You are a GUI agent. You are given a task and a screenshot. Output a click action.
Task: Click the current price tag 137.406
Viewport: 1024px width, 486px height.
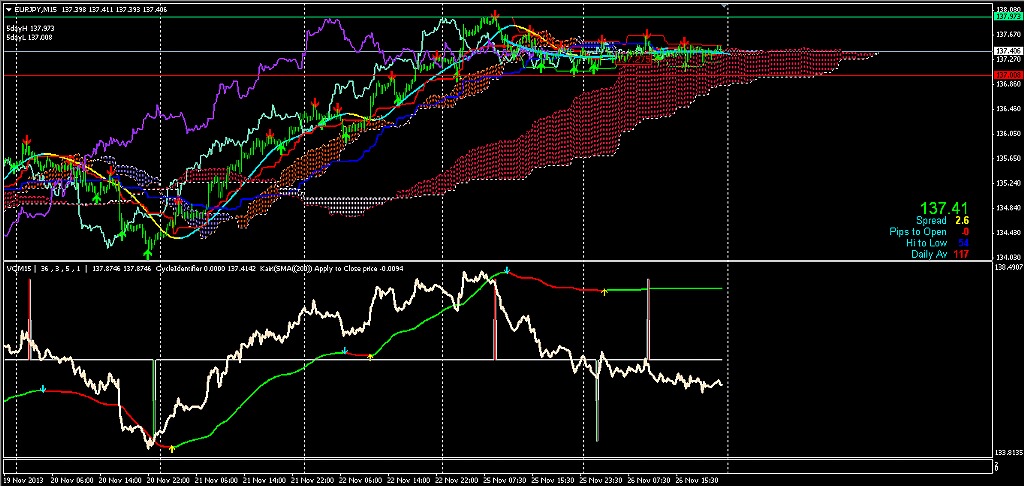click(x=1006, y=50)
